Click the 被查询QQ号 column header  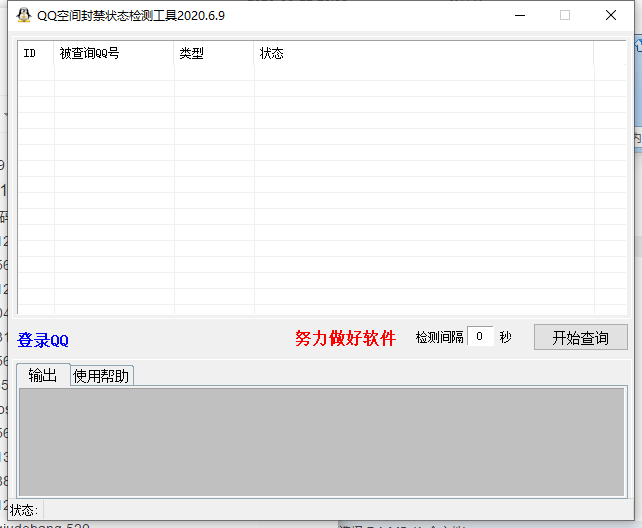tap(114, 53)
